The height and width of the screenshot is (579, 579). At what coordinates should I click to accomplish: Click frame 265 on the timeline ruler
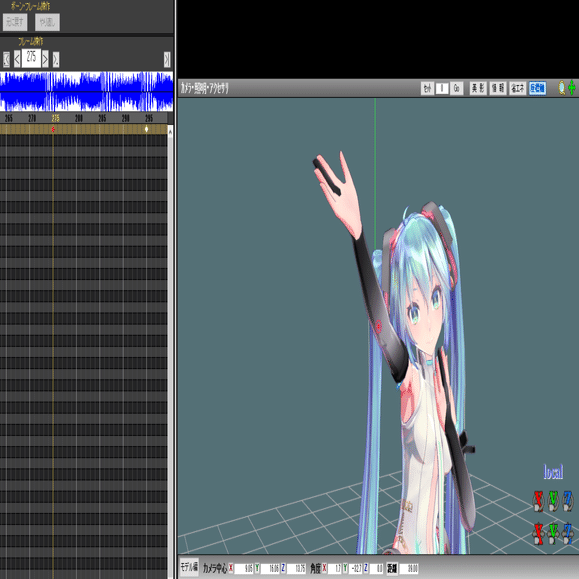pos(8,118)
